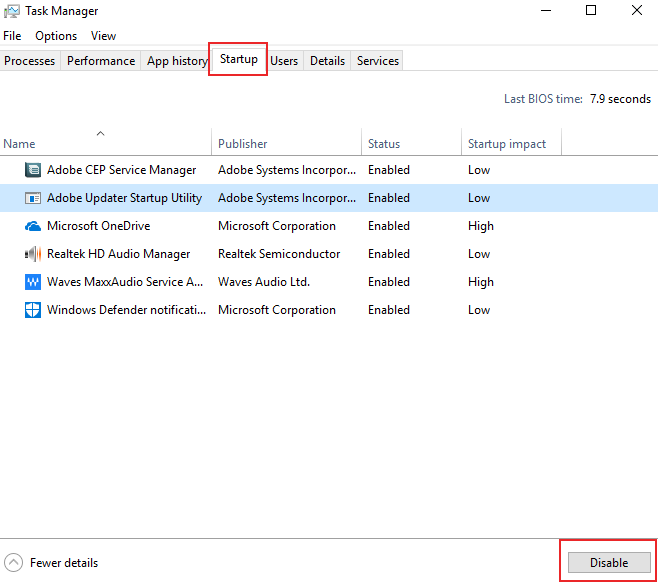Switch to the Services tab
Viewport: 658px width, 583px height.
click(x=378, y=61)
